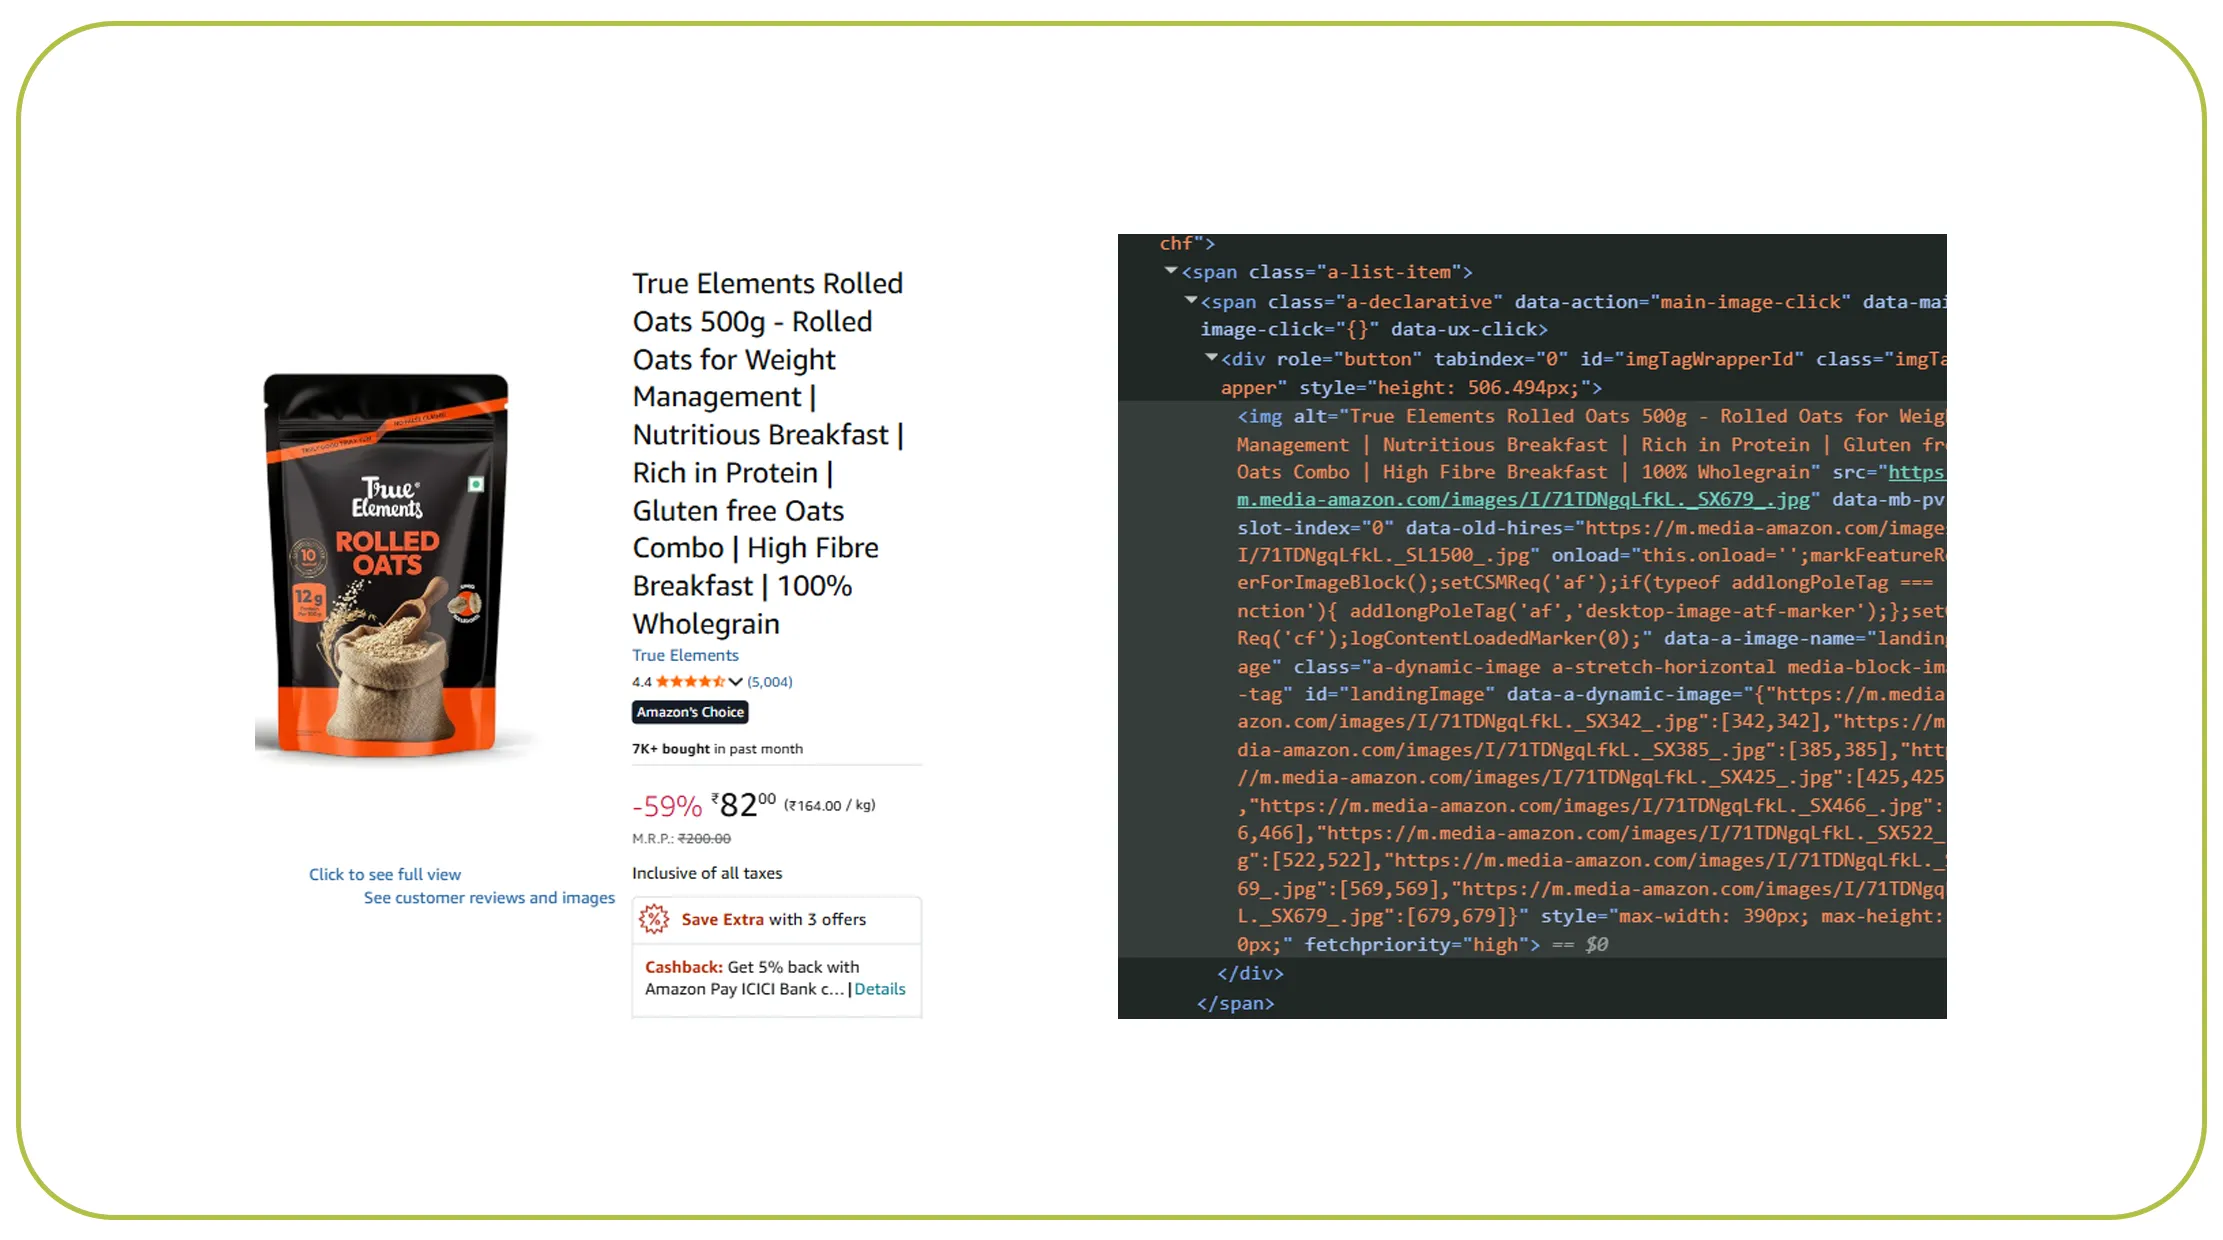Click the -59% discount text

coord(667,806)
